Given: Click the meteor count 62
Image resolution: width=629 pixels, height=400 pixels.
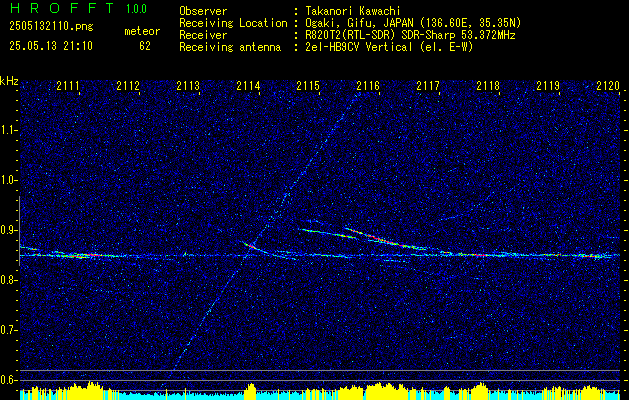Looking at the screenshot, I should 145,46.
